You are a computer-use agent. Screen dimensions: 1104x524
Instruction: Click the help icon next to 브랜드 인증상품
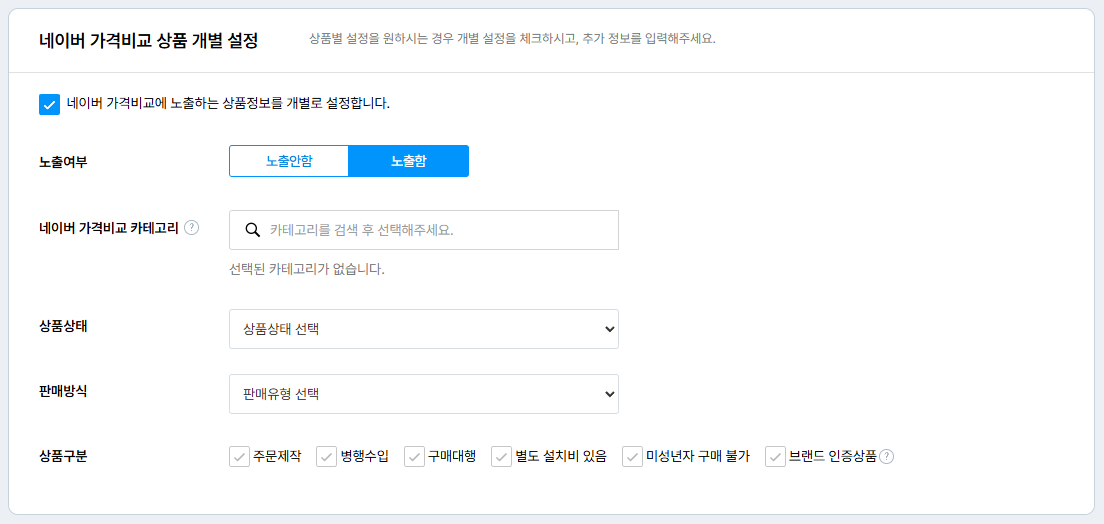pos(887,456)
